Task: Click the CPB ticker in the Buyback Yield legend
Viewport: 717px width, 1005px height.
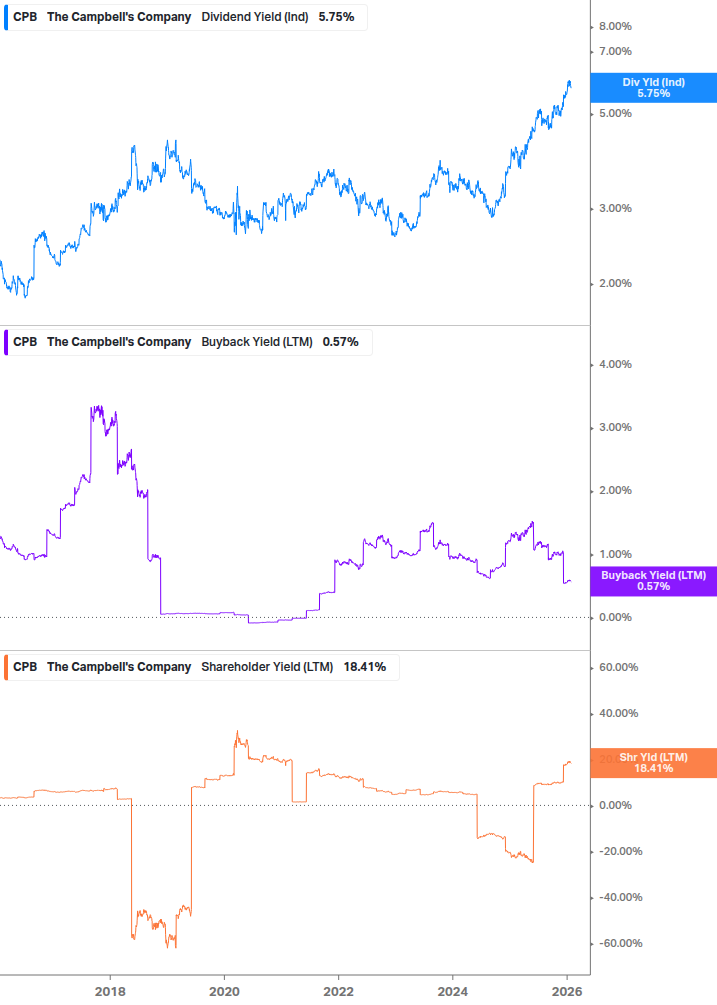Action: pyautogui.click(x=25, y=342)
